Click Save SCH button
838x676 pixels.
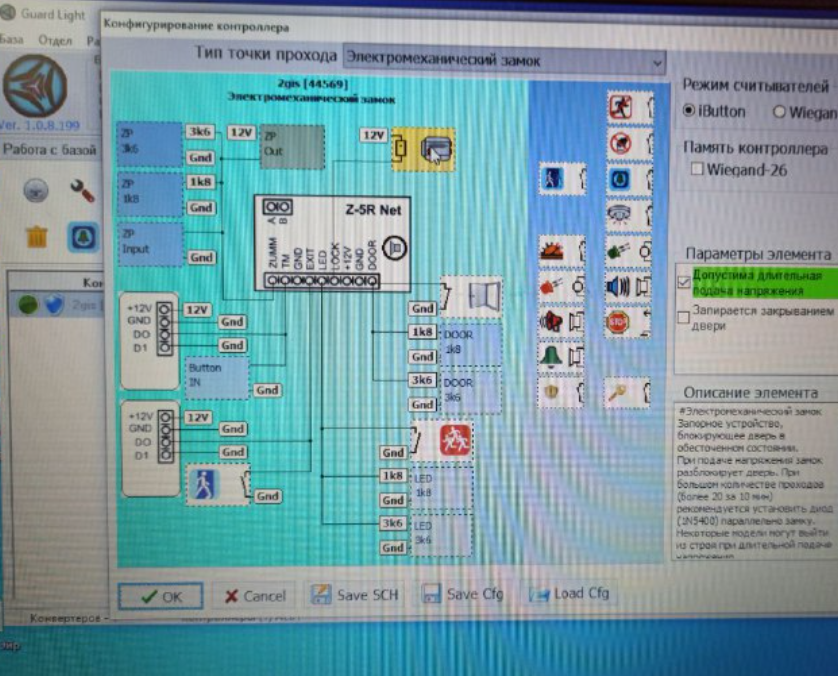coord(354,594)
